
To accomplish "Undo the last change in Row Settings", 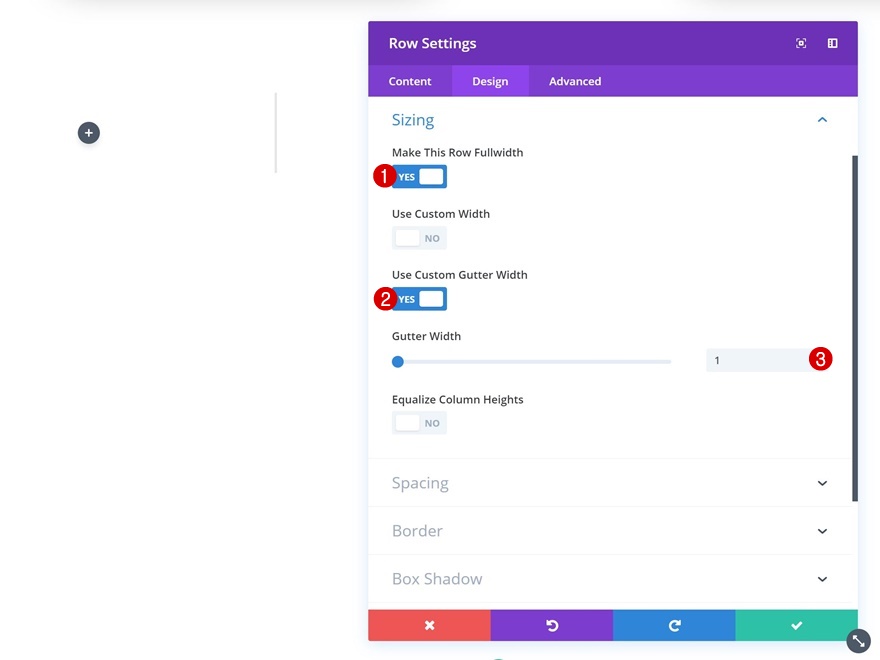I will 551,625.
